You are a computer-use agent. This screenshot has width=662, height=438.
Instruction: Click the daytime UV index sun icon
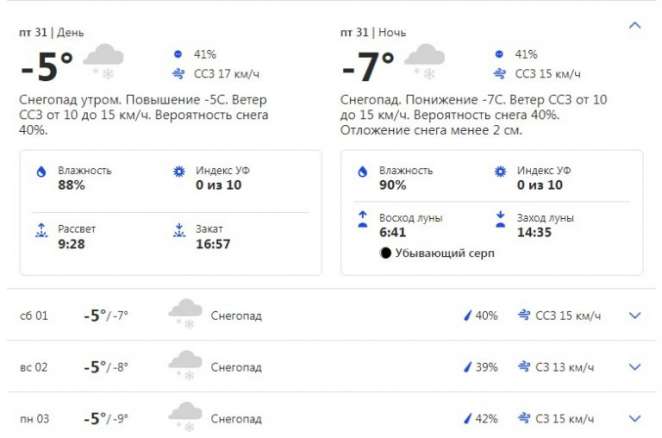(x=179, y=172)
